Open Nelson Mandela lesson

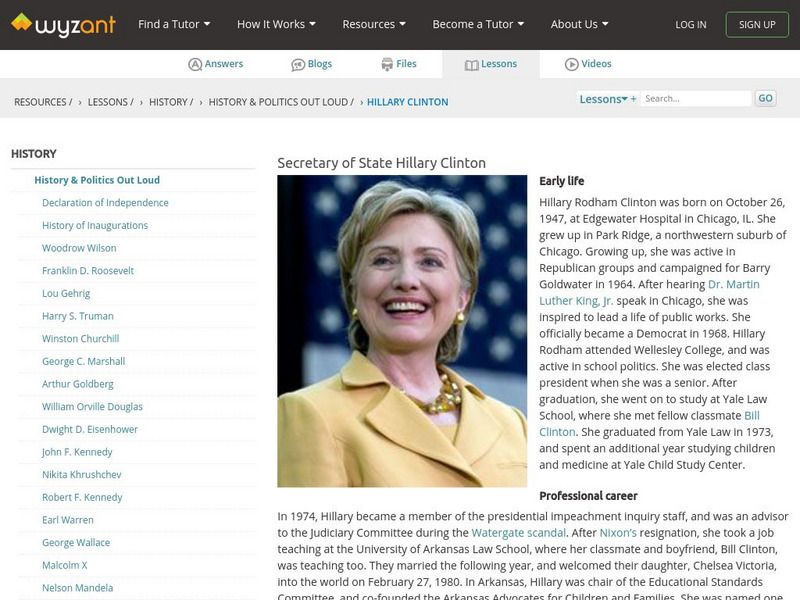[78, 588]
